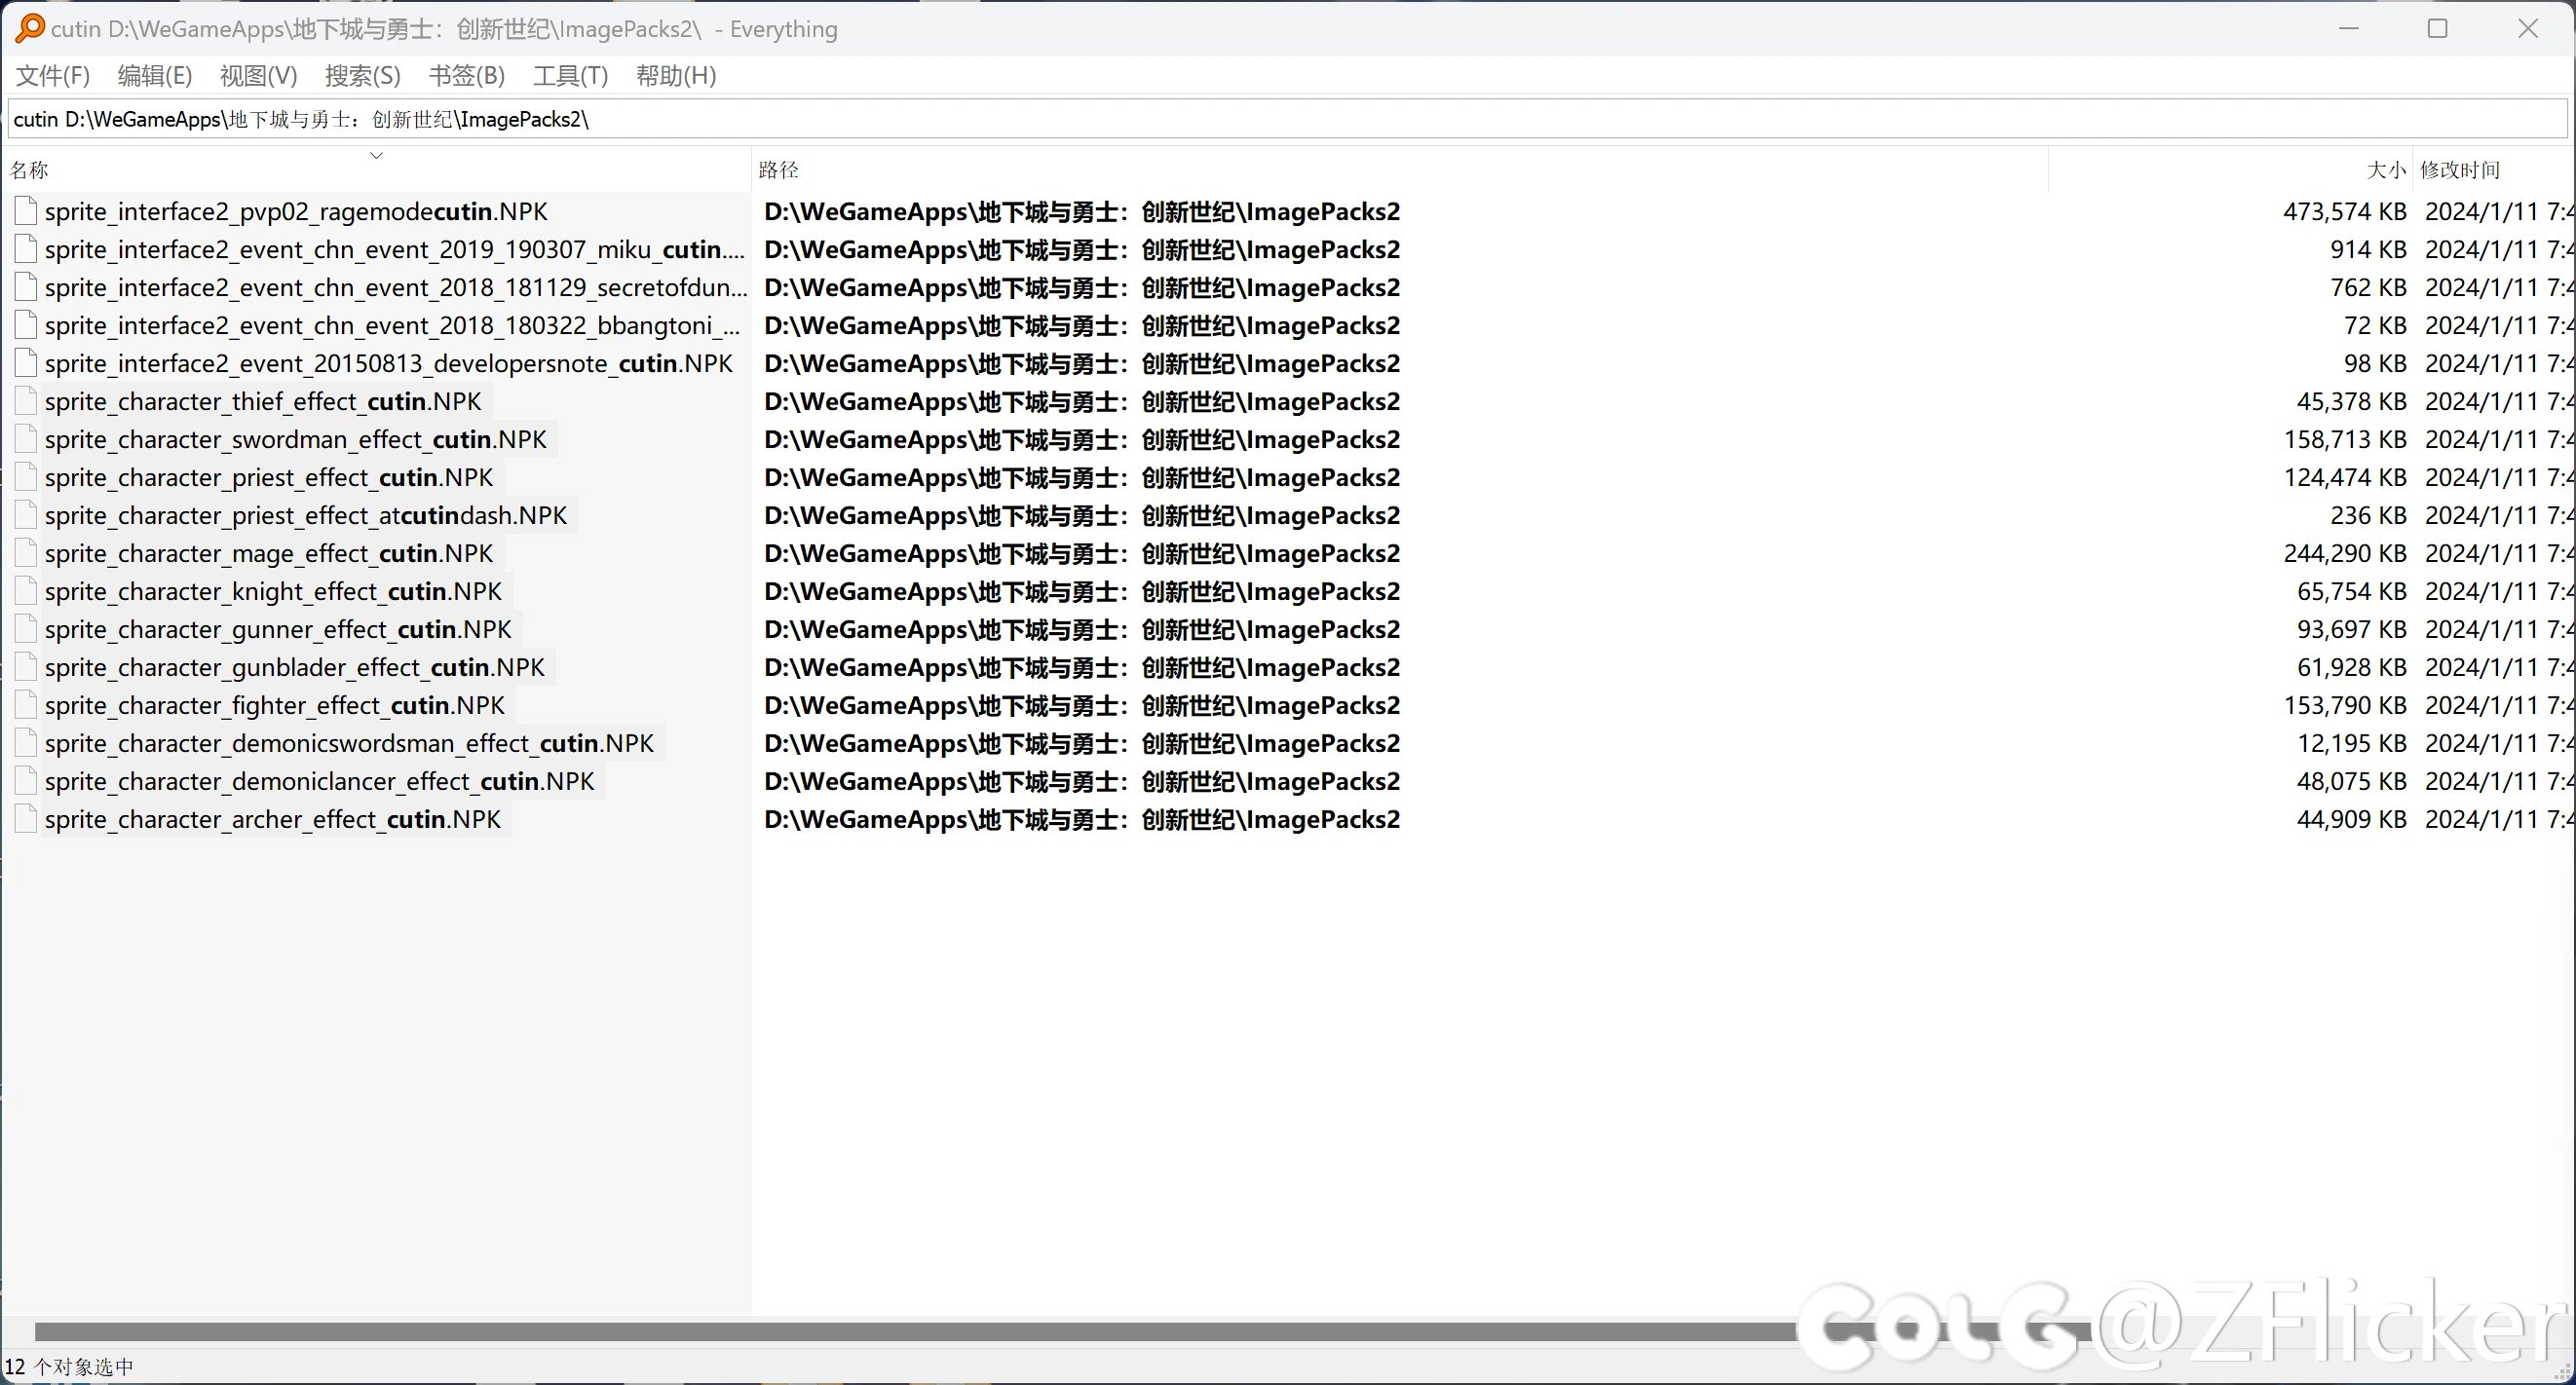Viewport: 2576px width, 1385px height.
Task: Click file icon of demoniclancer_effect_cutin.NPK
Action: point(27,781)
